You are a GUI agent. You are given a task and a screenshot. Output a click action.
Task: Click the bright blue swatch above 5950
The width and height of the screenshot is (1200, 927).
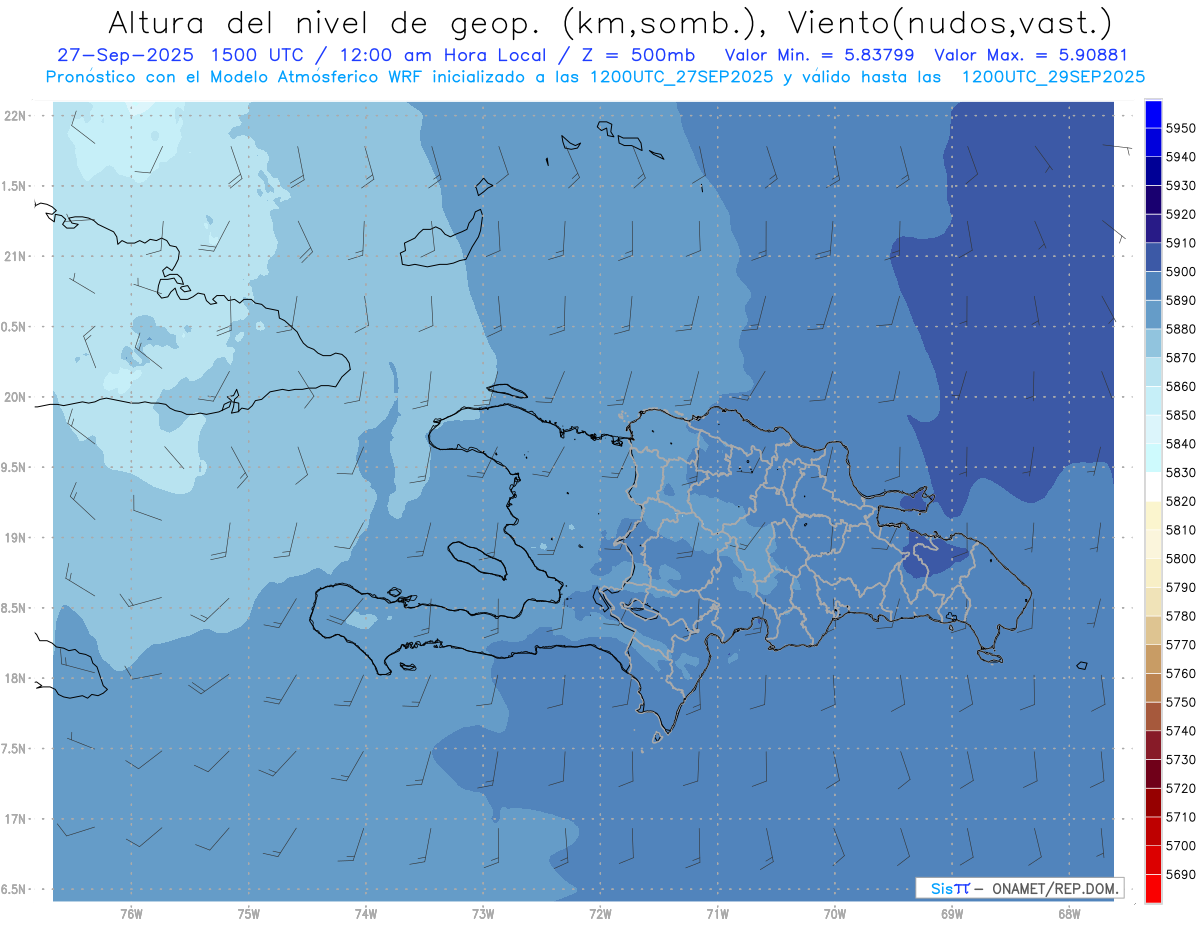point(1153,113)
